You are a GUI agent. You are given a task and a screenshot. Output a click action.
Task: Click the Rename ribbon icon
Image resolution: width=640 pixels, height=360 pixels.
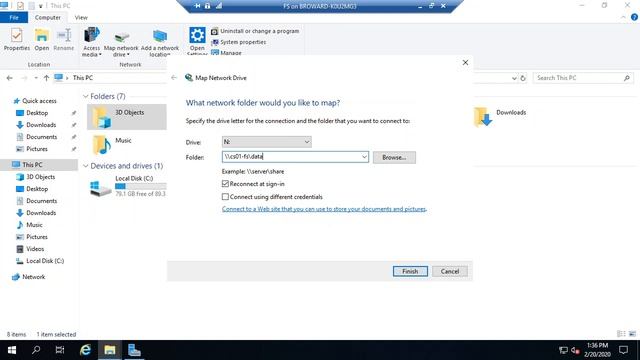tap(64, 39)
